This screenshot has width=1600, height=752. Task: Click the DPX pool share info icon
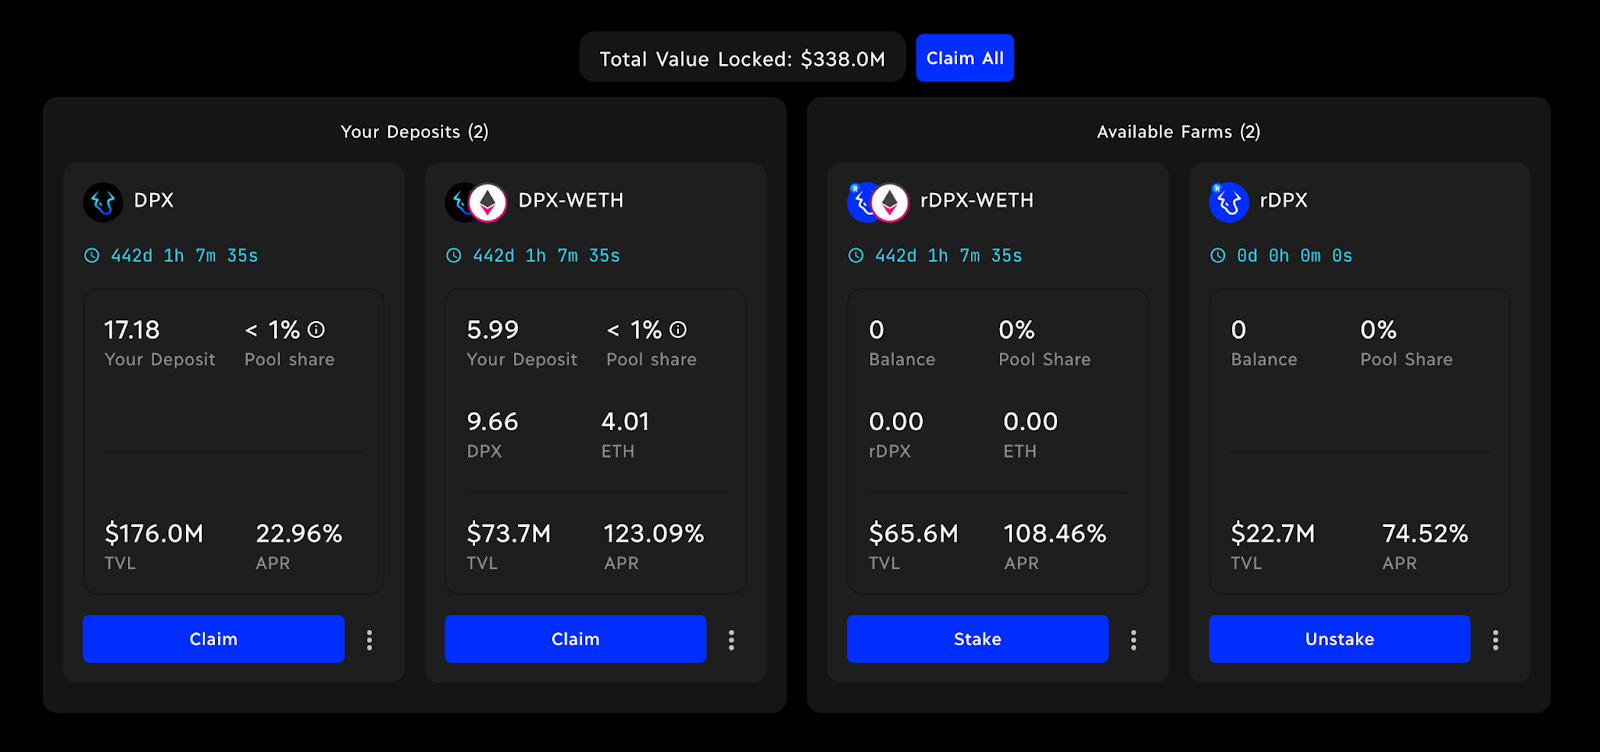pyautogui.click(x=316, y=330)
